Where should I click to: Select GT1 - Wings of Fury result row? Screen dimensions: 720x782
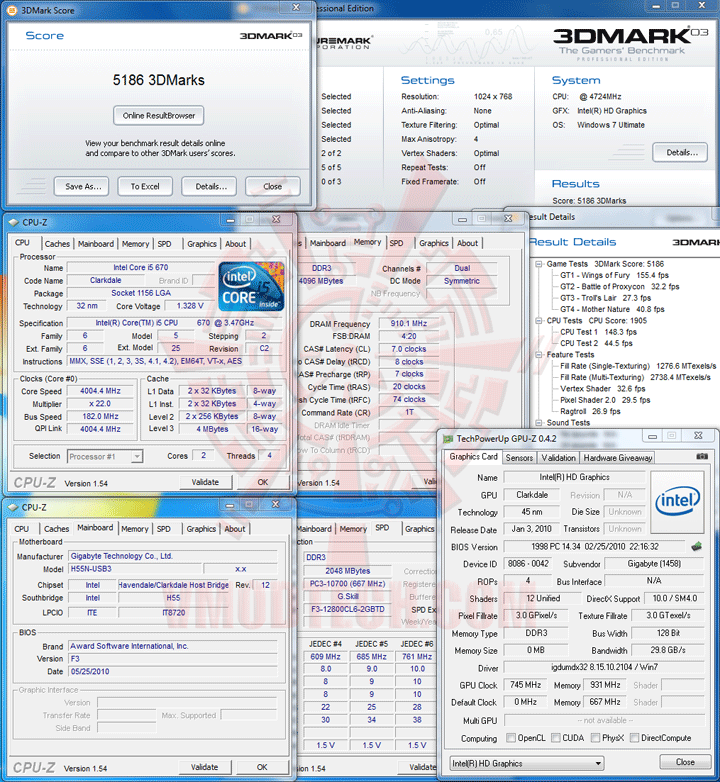pyautogui.click(x=614, y=275)
